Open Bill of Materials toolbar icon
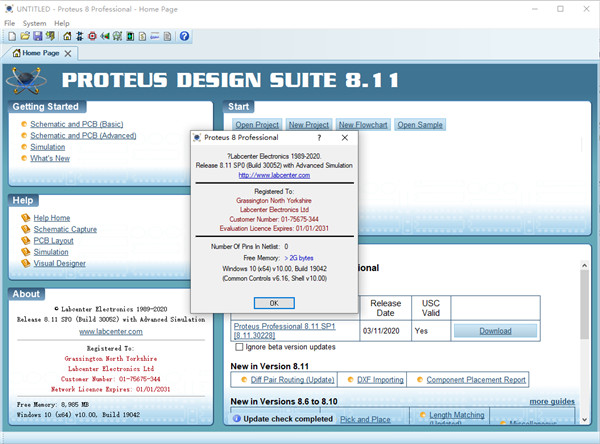Image resolution: width=600 pixels, height=444 pixels. (142, 36)
